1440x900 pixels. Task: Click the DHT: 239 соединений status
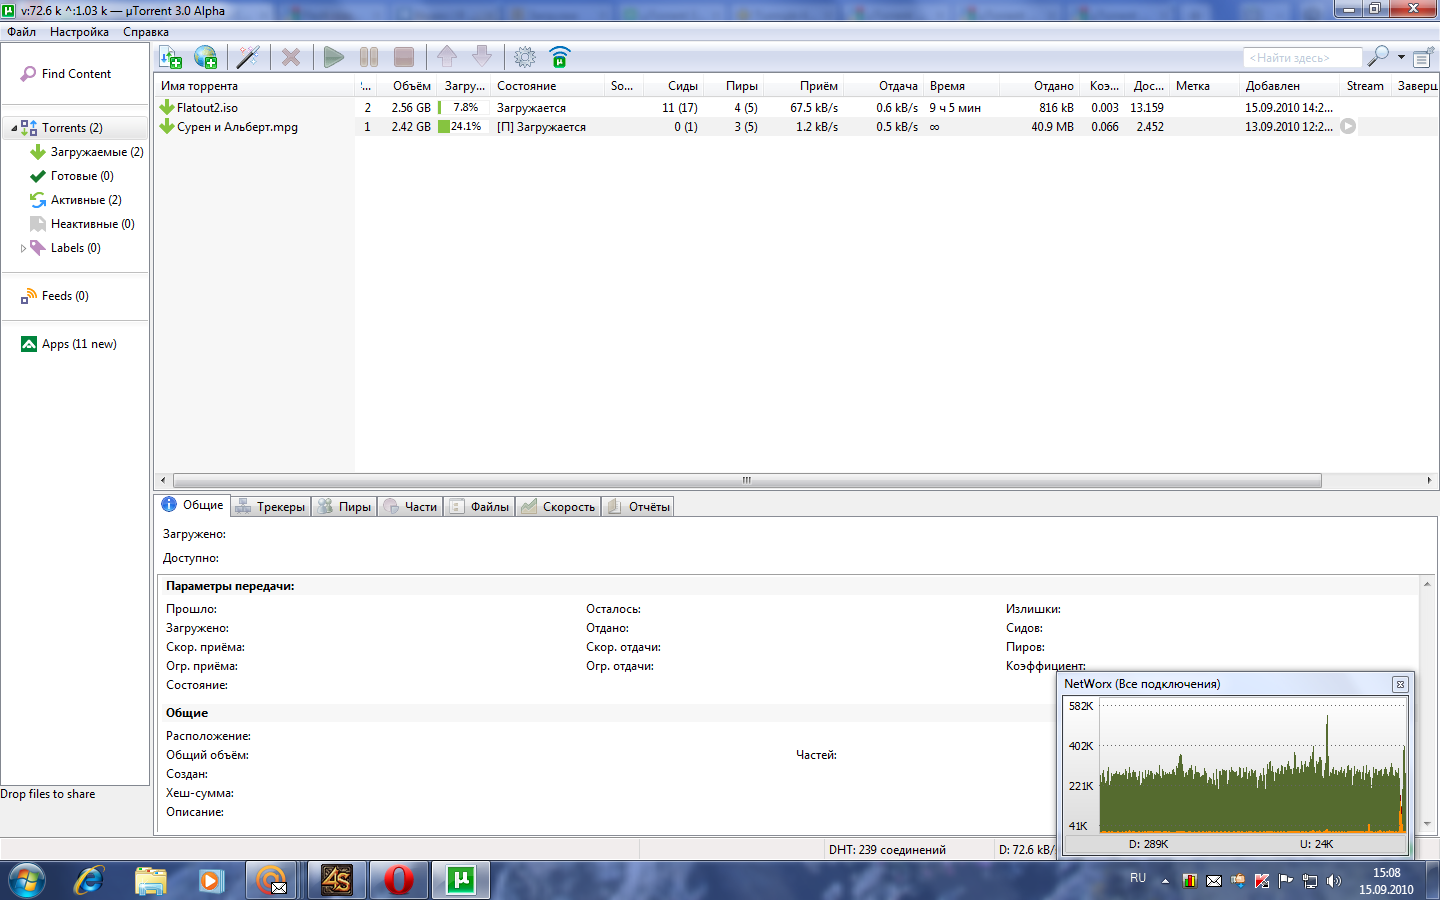point(887,849)
